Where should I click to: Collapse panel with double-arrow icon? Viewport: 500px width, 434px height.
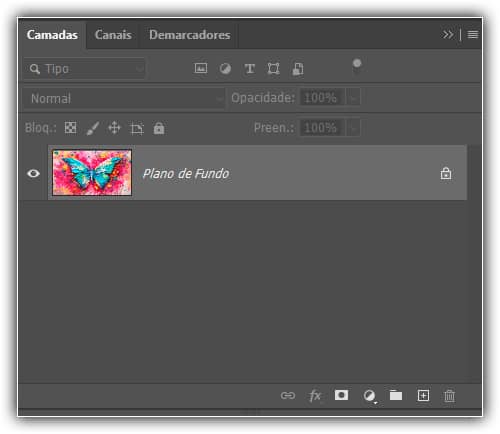pyautogui.click(x=448, y=34)
